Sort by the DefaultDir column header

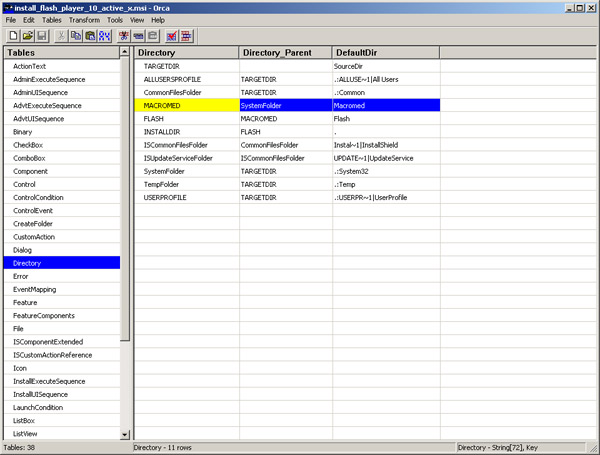(386, 53)
